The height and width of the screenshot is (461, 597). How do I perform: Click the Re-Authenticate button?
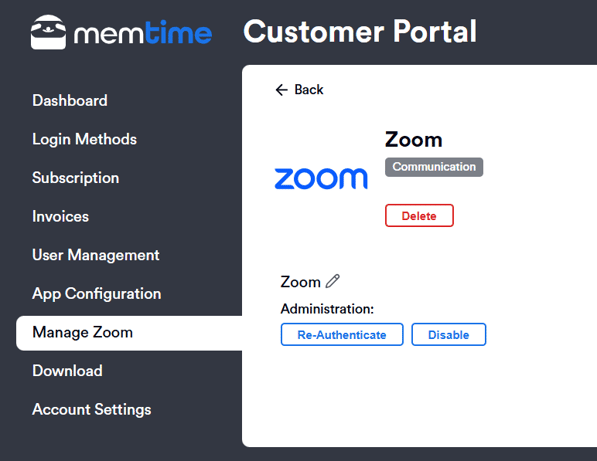point(342,335)
